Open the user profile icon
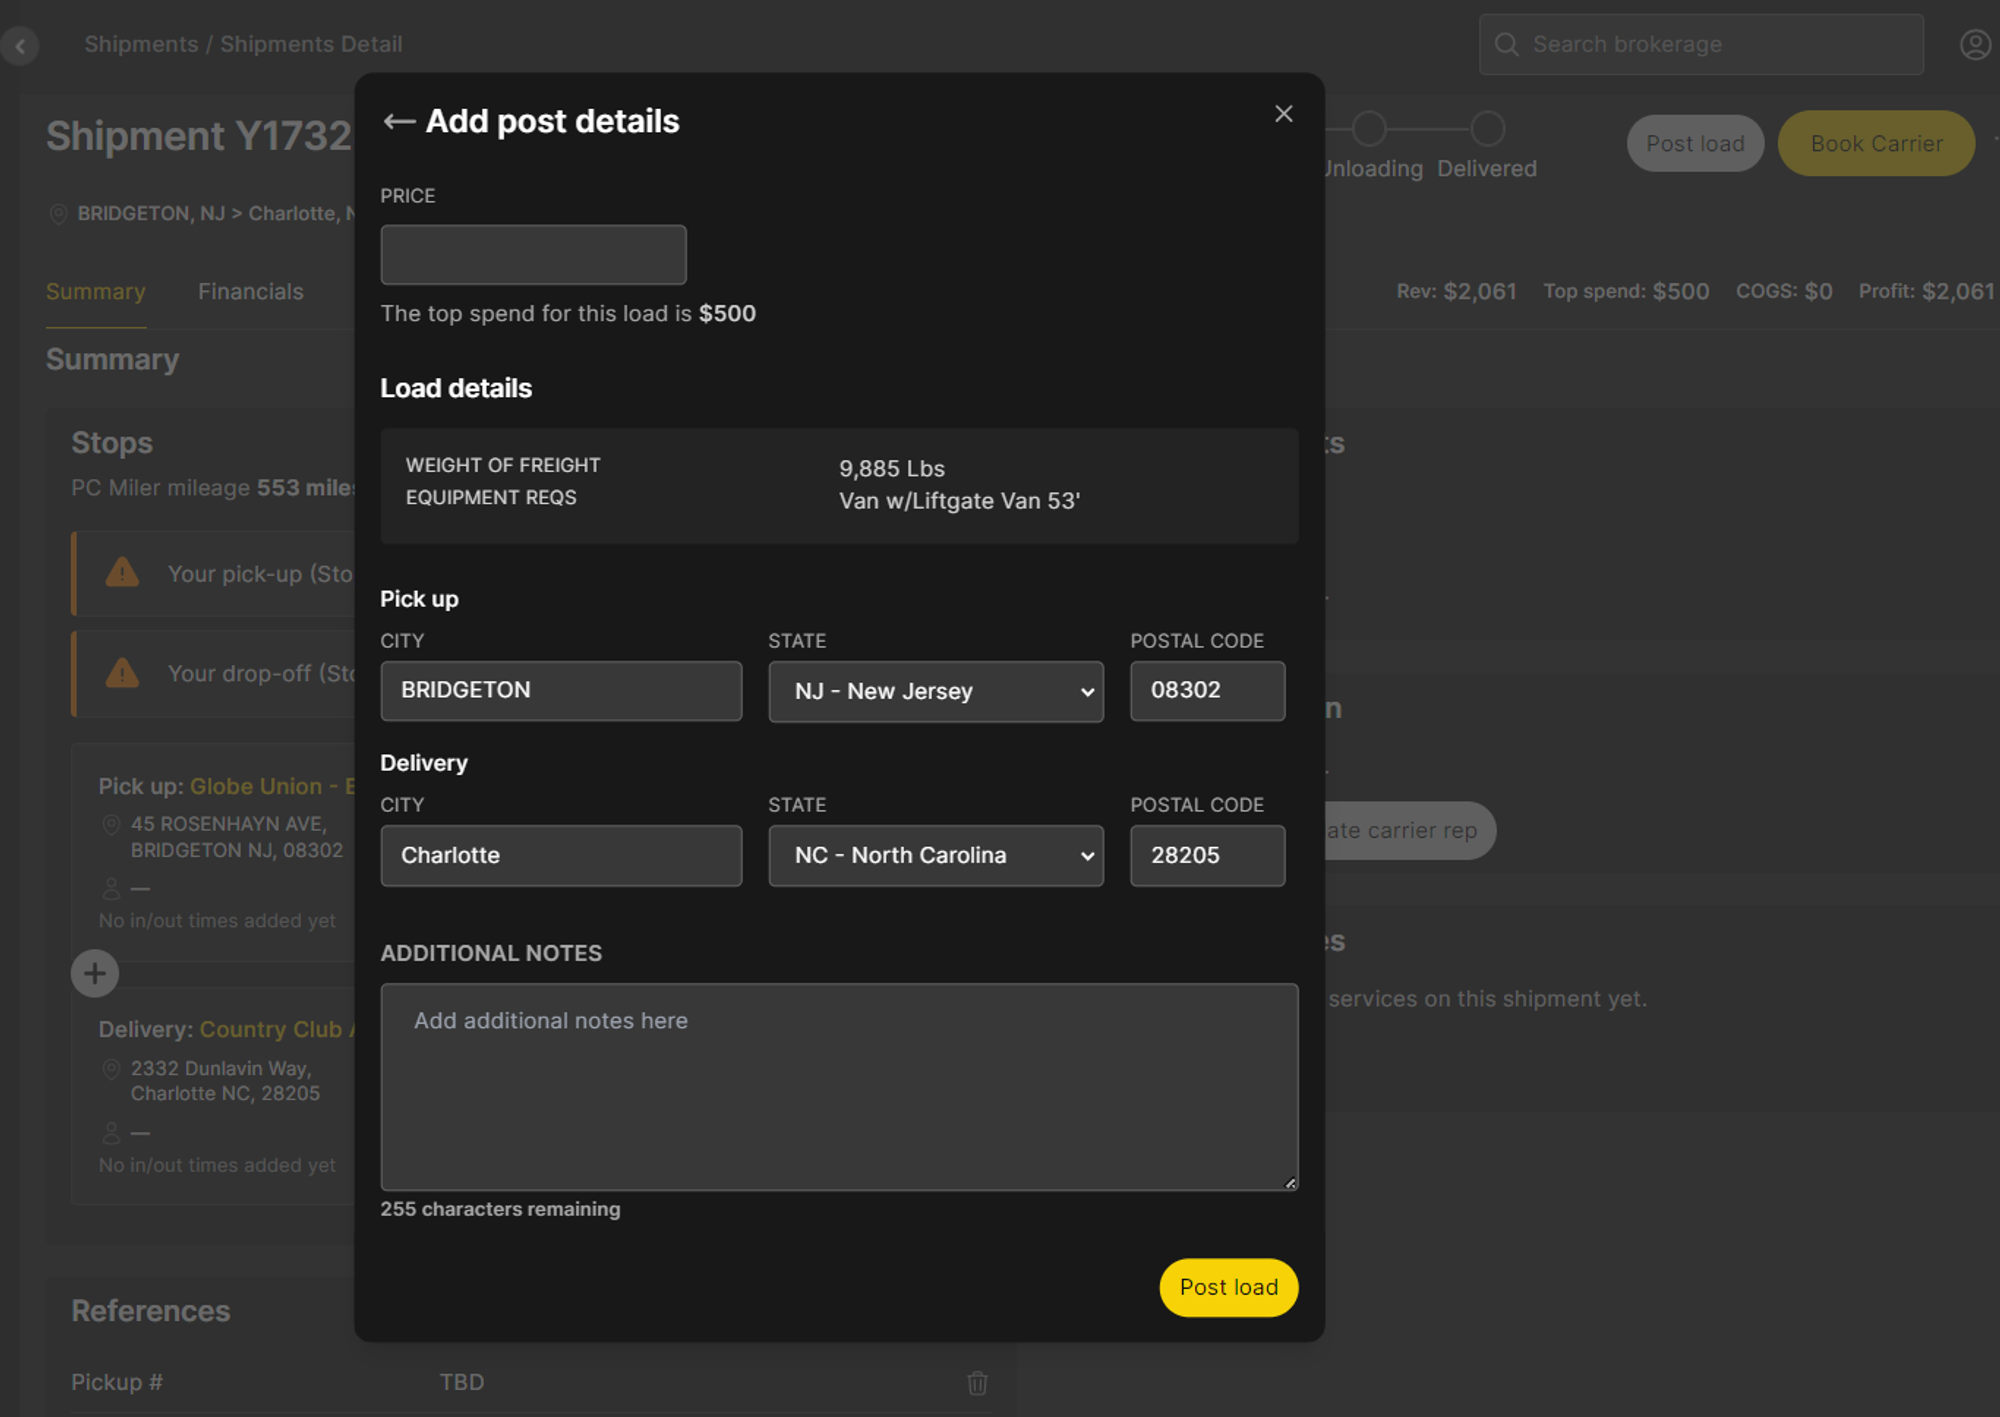 tap(1975, 45)
